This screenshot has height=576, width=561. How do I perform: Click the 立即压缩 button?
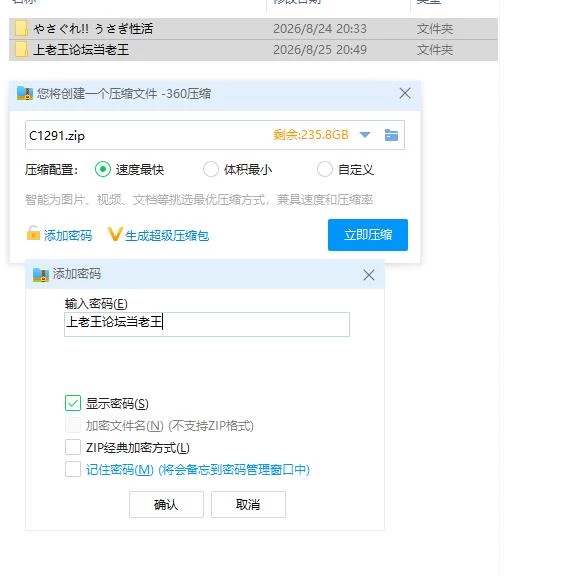click(368, 235)
